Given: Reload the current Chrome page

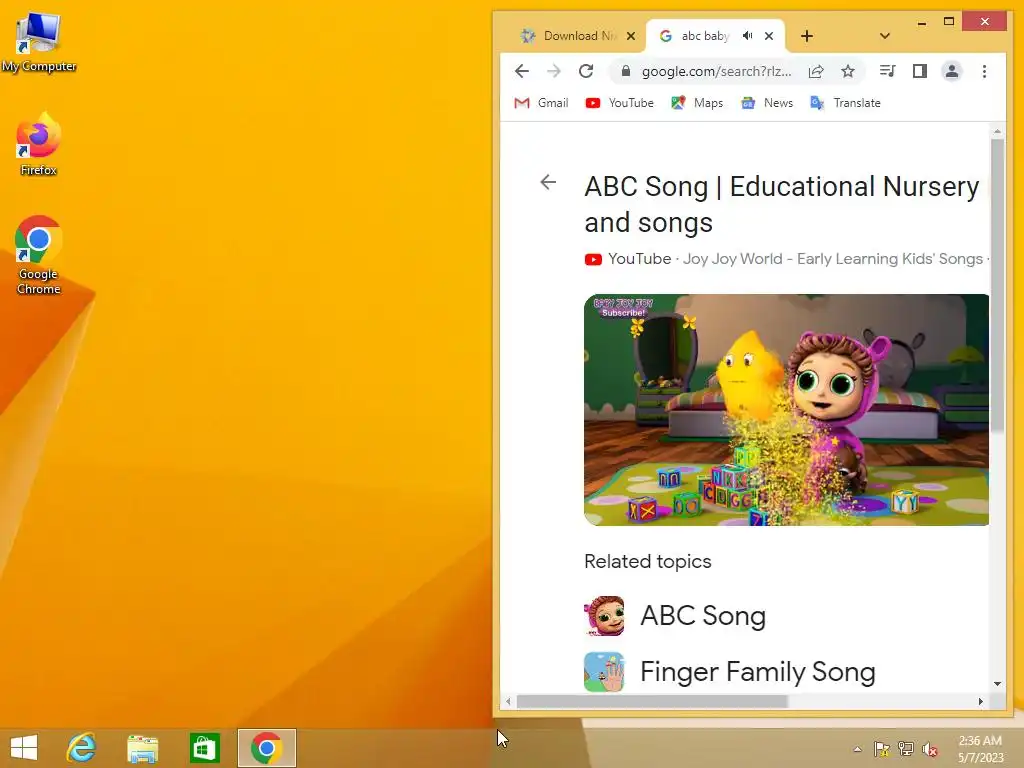Looking at the screenshot, I should (586, 71).
